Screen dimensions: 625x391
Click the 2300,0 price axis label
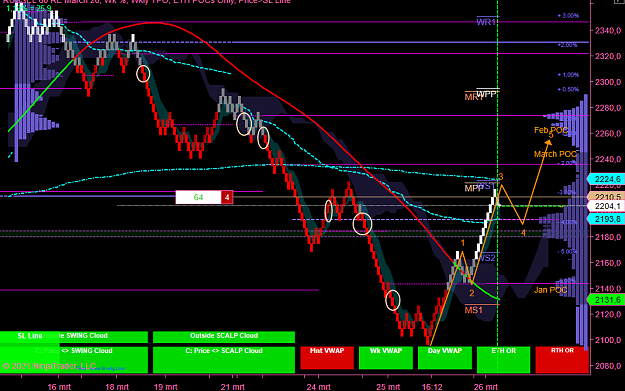(608, 82)
